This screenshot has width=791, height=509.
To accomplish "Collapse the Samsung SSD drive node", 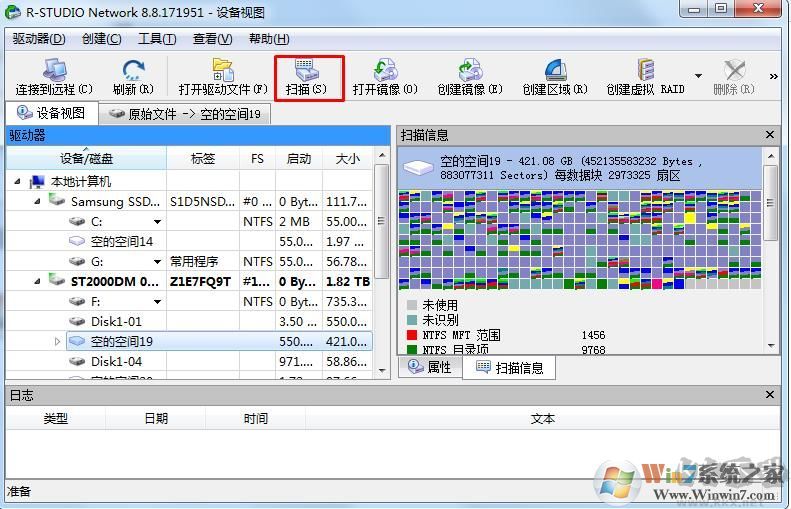I will click(x=37, y=201).
